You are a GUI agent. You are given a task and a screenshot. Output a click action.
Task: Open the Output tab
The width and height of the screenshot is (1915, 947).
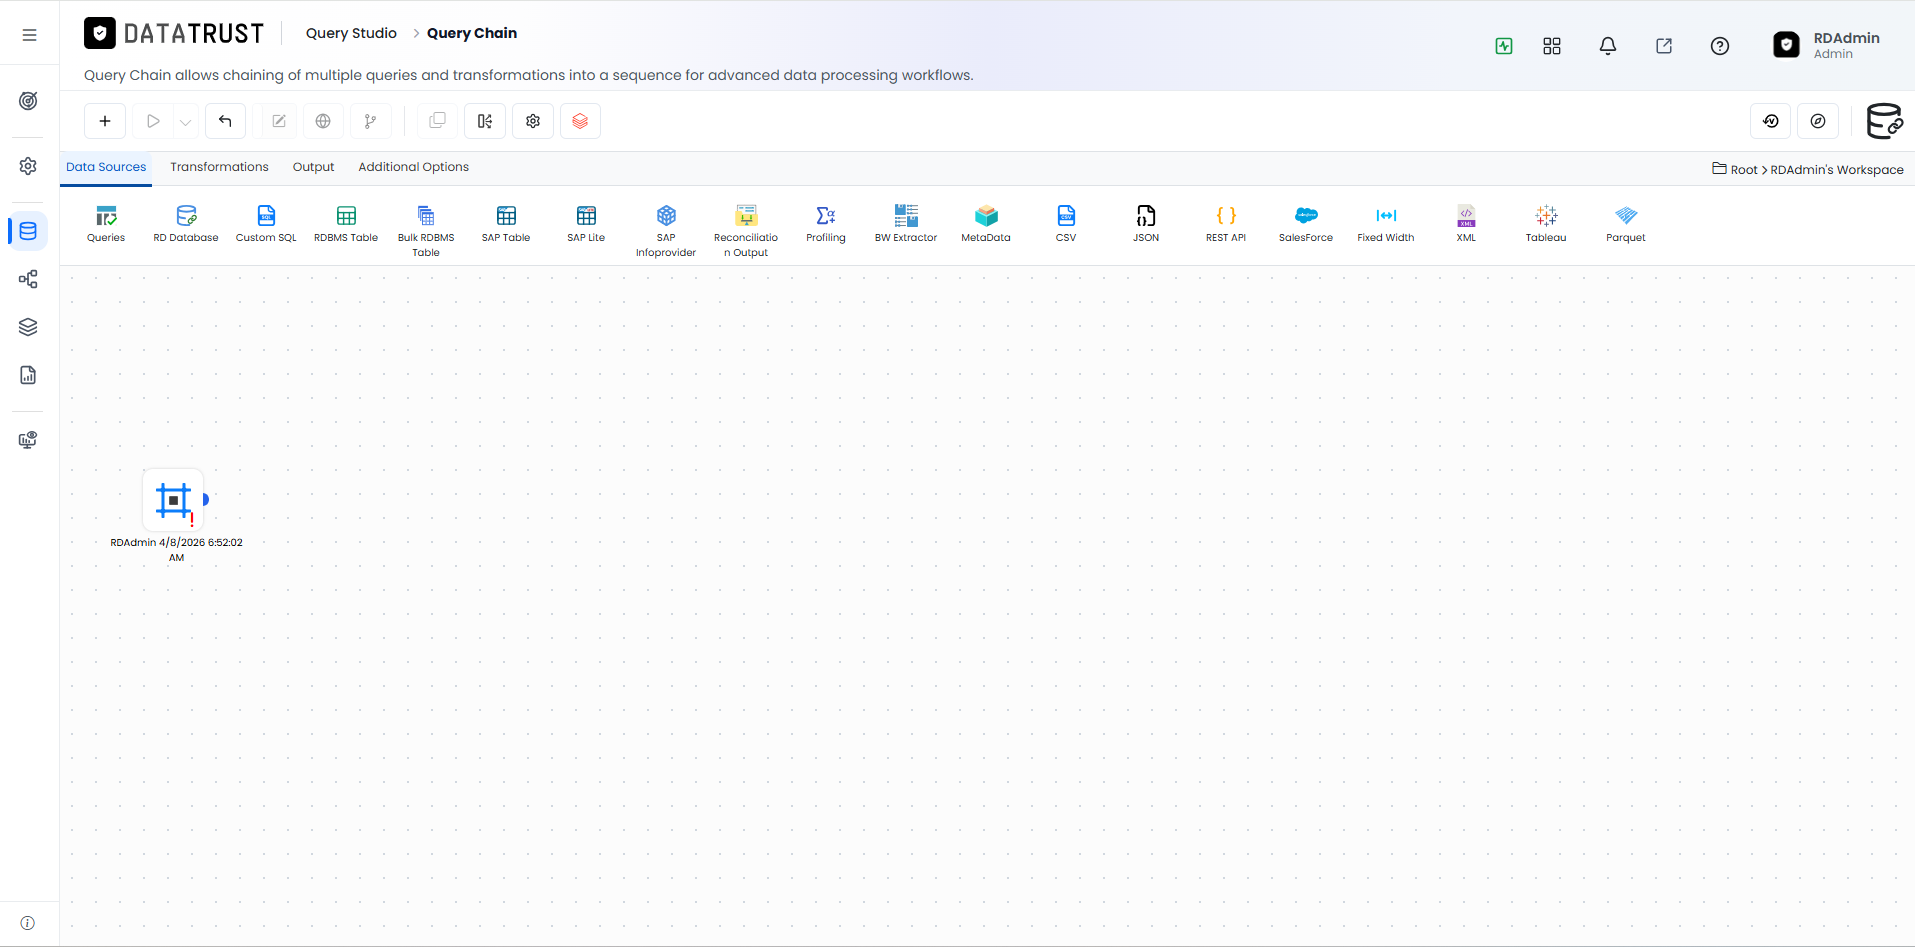pos(313,167)
